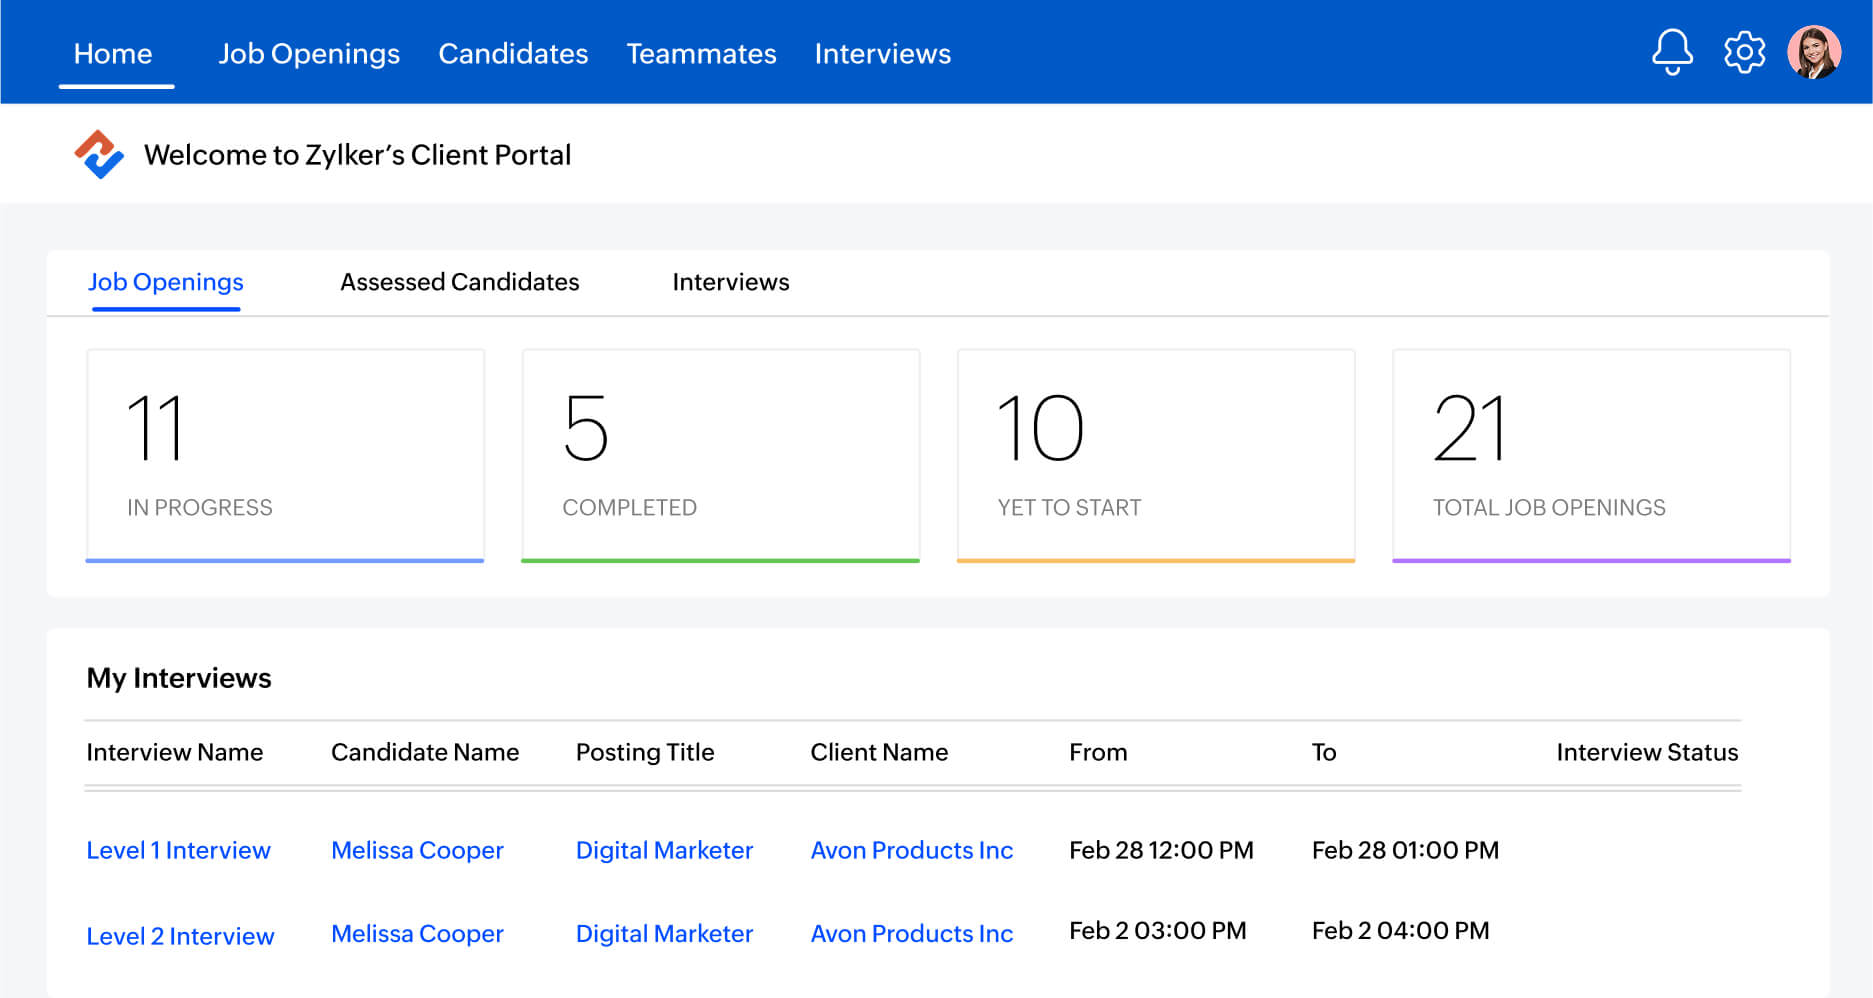The image size is (1873, 998).
Task: Select the Feb 28 12:00 PM cell
Action: pos(1161,850)
